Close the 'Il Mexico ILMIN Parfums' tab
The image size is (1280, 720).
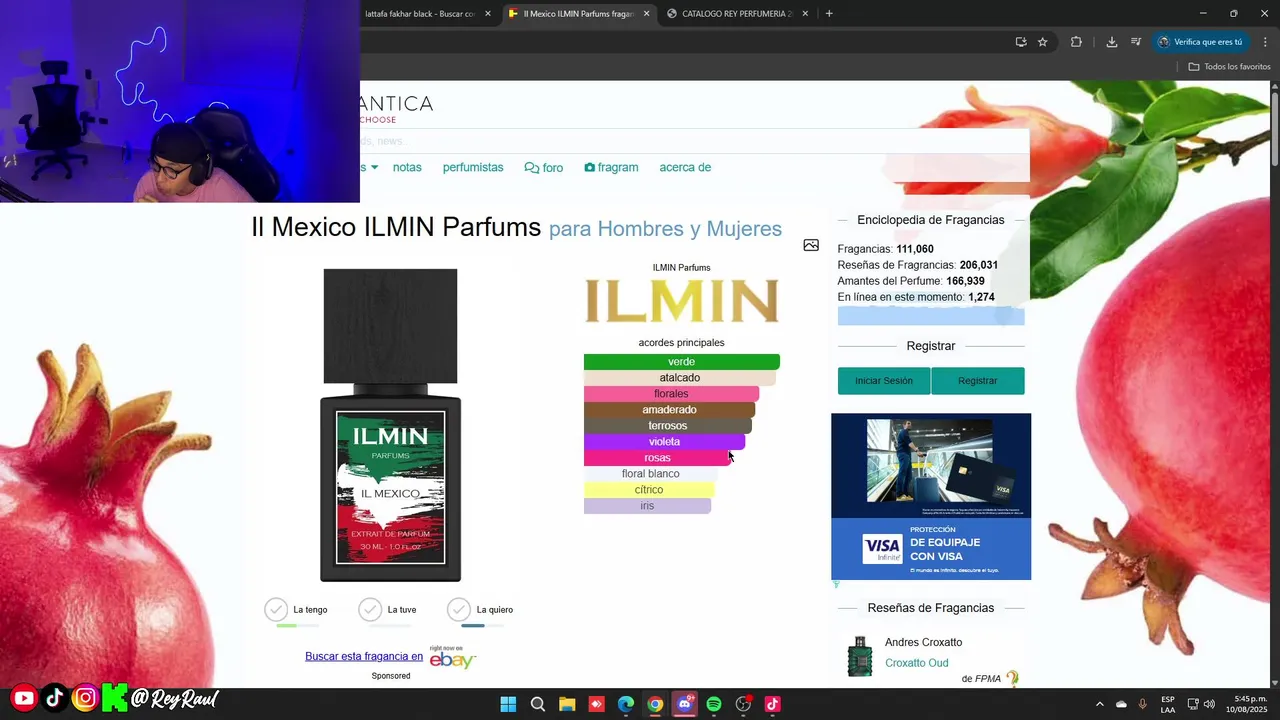646,14
